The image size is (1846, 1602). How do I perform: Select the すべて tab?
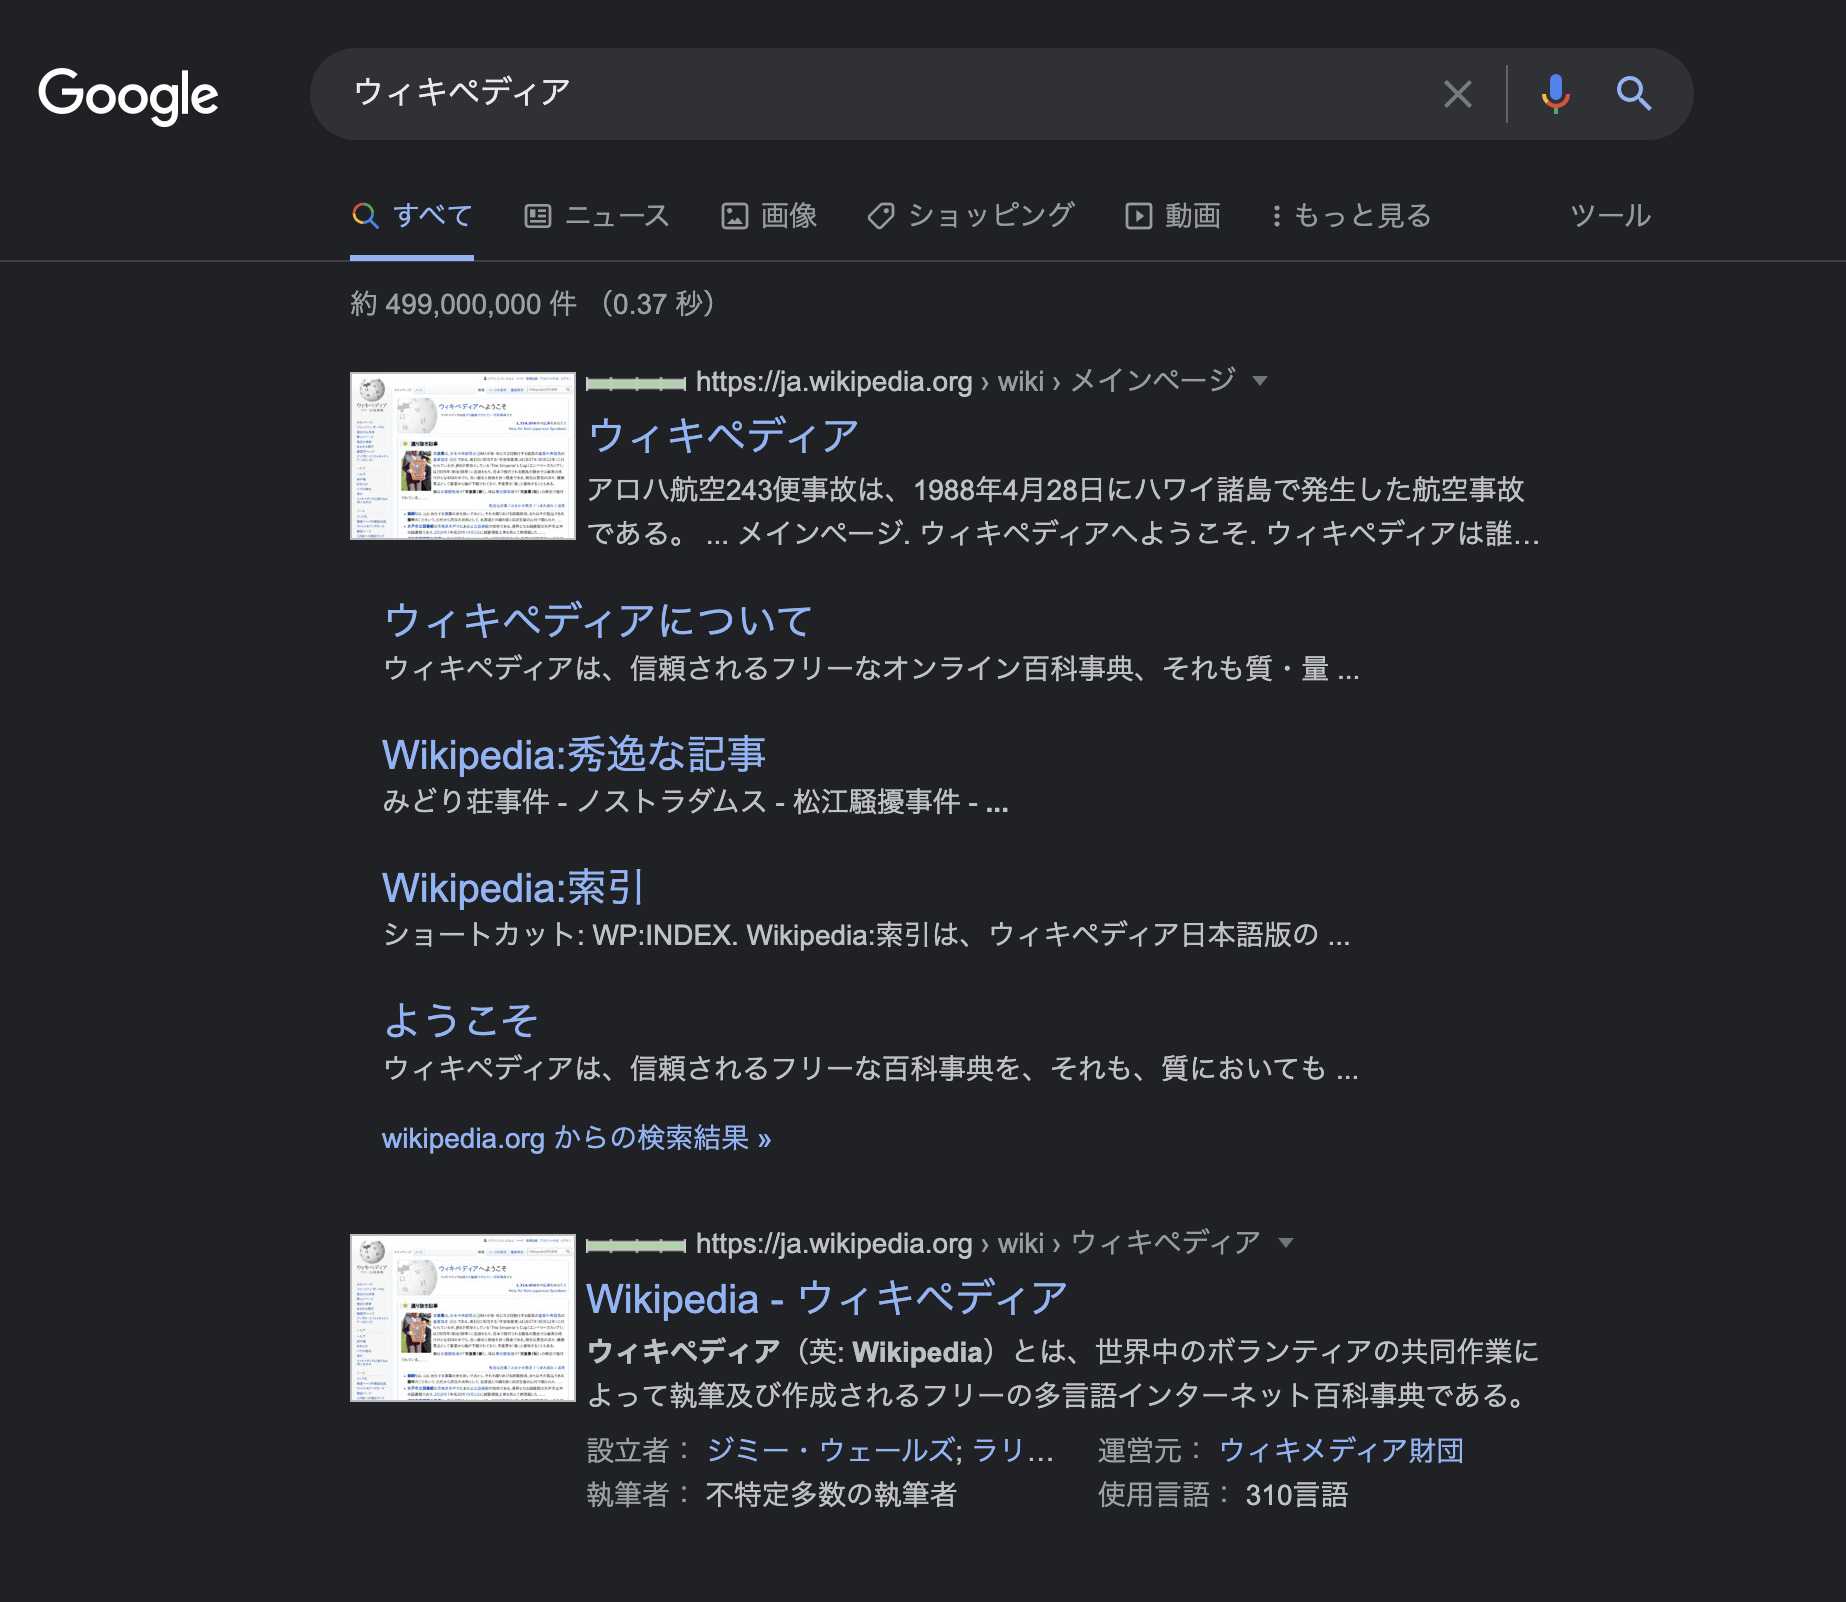coord(412,215)
